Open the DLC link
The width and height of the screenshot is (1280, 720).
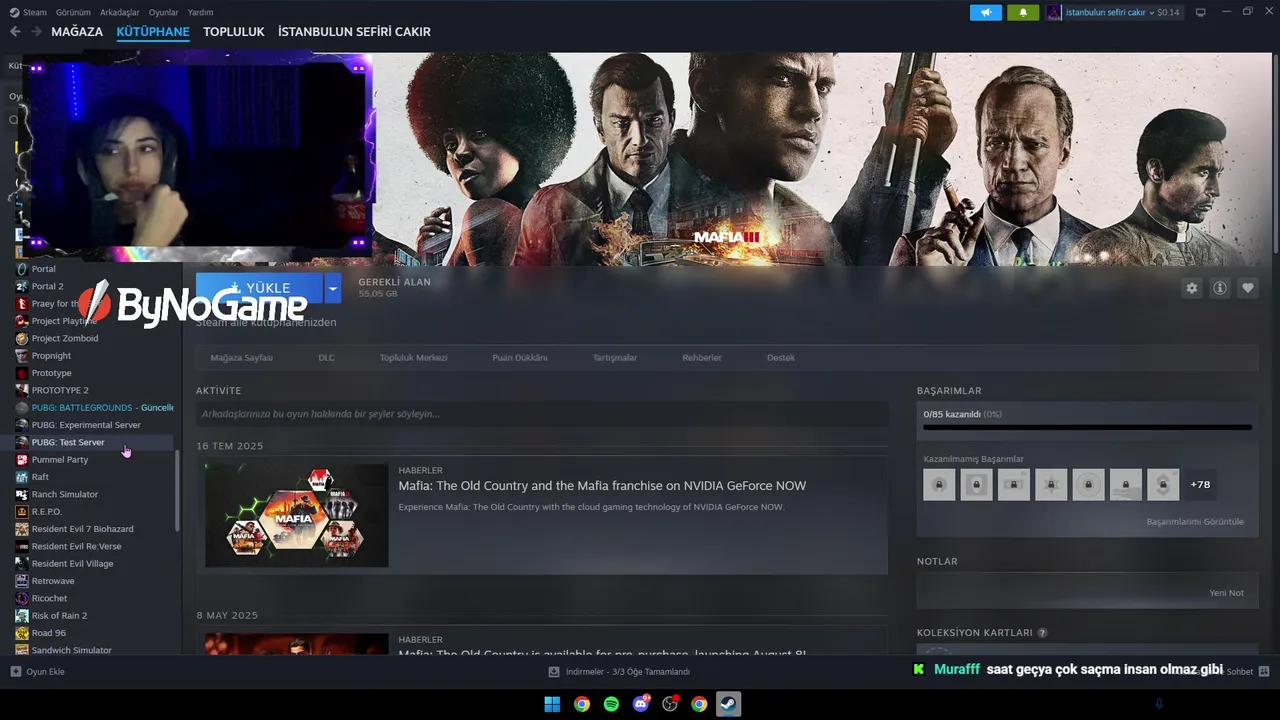click(x=326, y=357)
